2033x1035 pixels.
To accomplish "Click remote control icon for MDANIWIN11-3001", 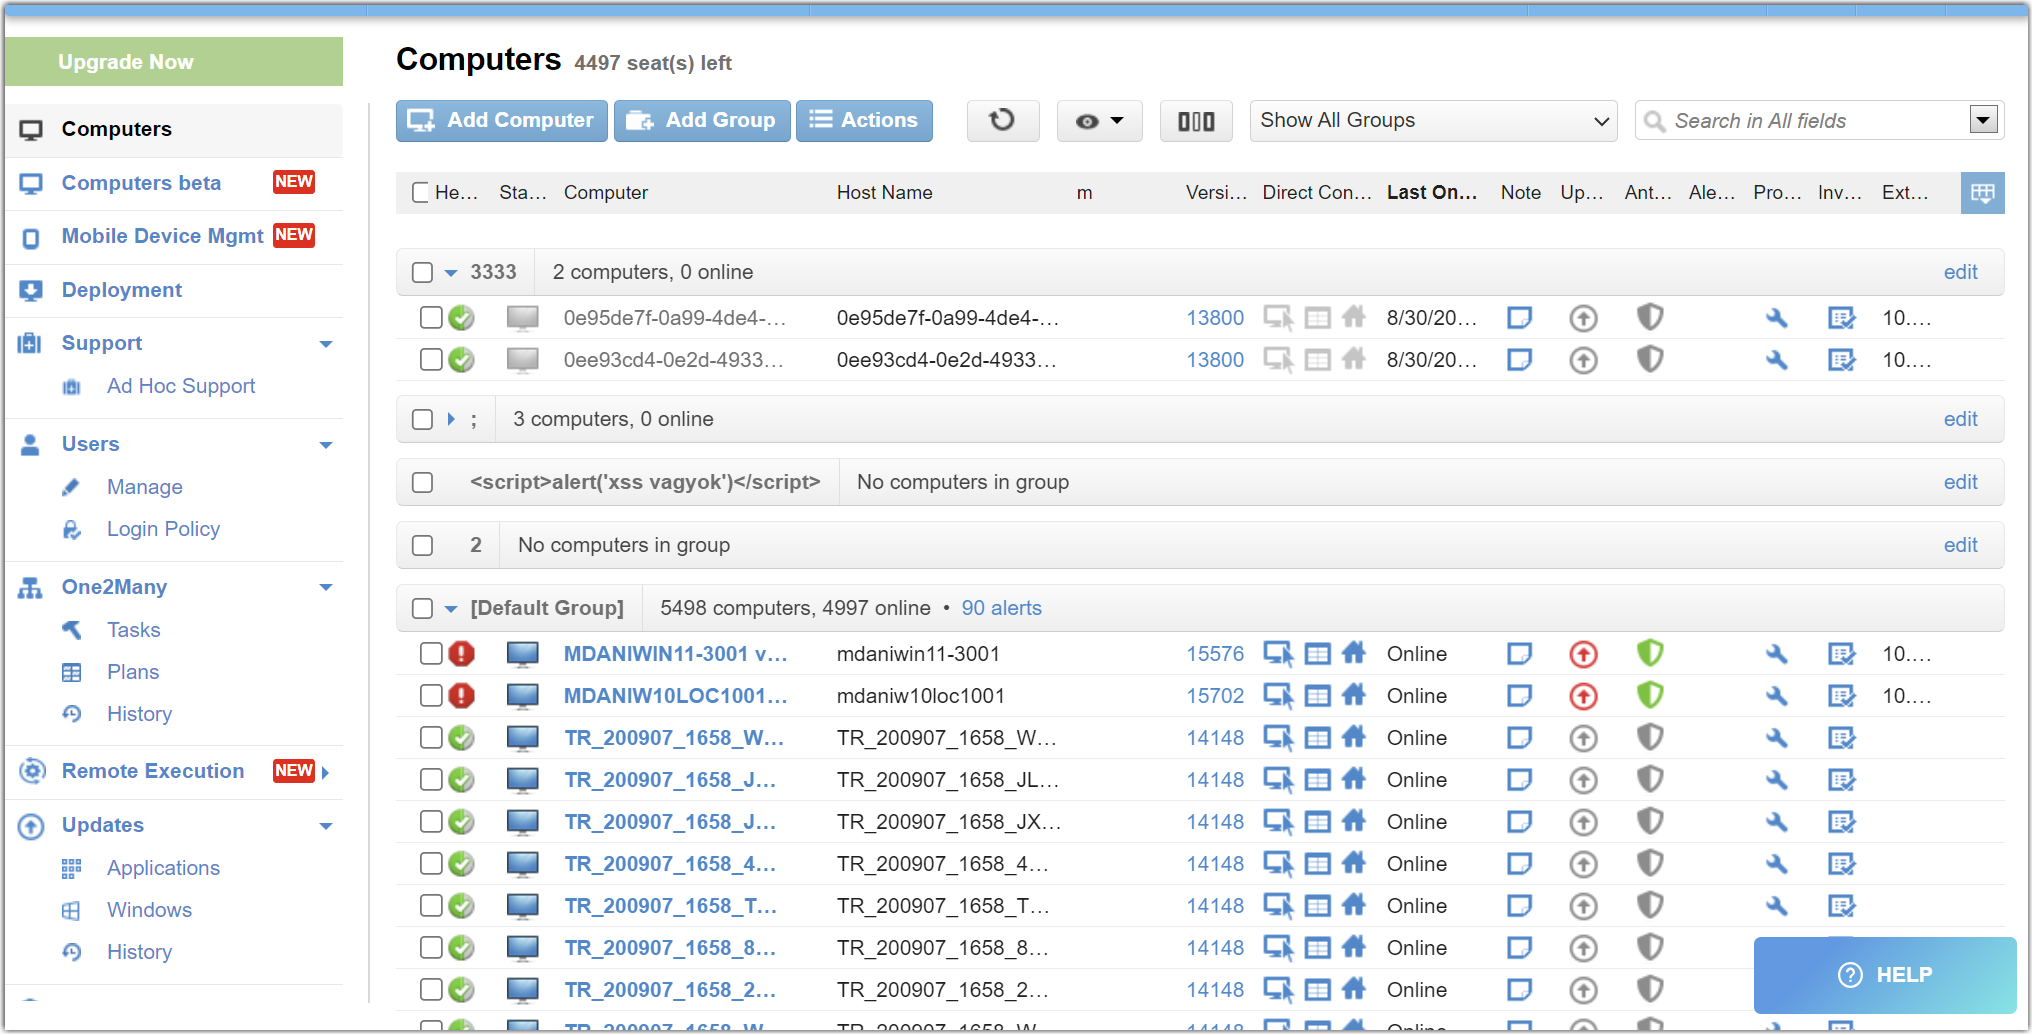I will click(x=1278, y=654).
